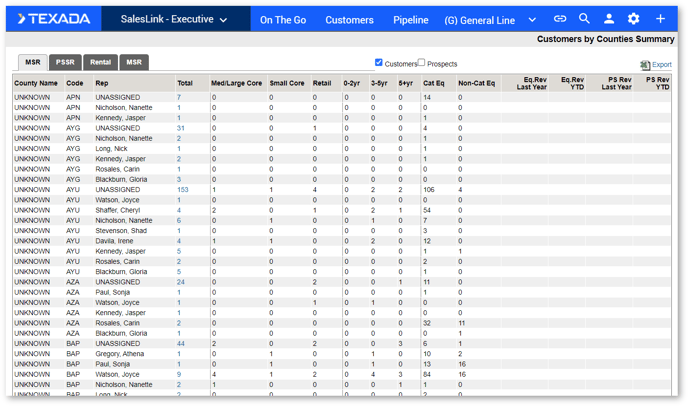The width and height of the screenshot is (688, 406).
Task: Switch to the Rental tab
Action: coord(100,62)
